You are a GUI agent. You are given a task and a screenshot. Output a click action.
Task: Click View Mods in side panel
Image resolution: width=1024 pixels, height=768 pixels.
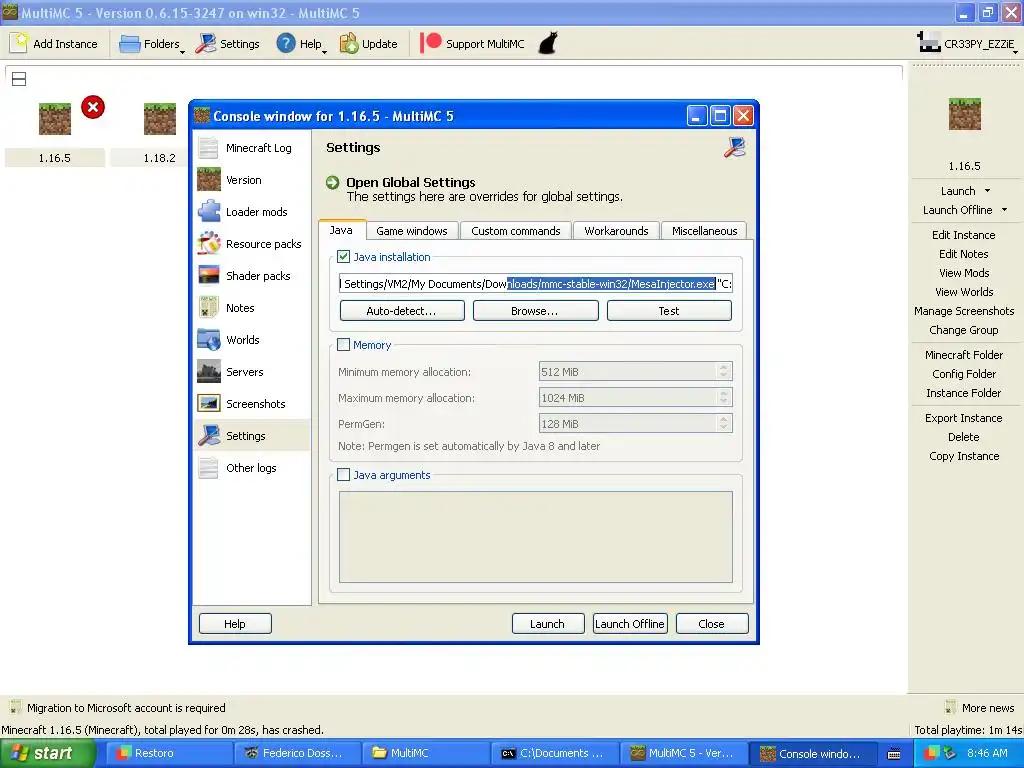(964, 273)
